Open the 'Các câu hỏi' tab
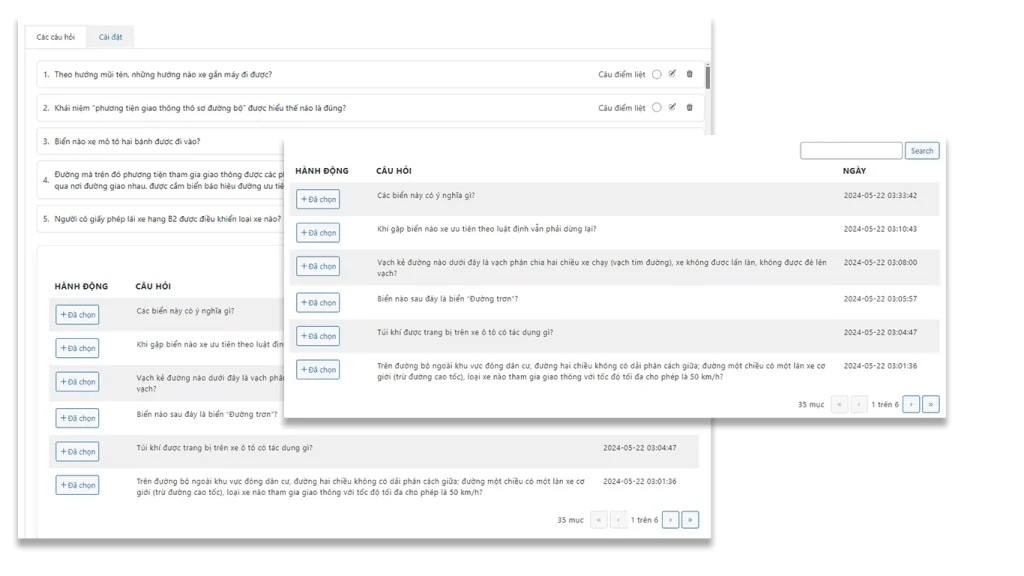 56,37
